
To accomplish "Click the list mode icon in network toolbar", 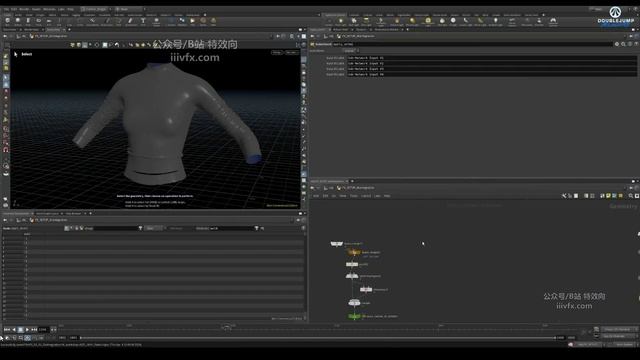I will (576, 196).
